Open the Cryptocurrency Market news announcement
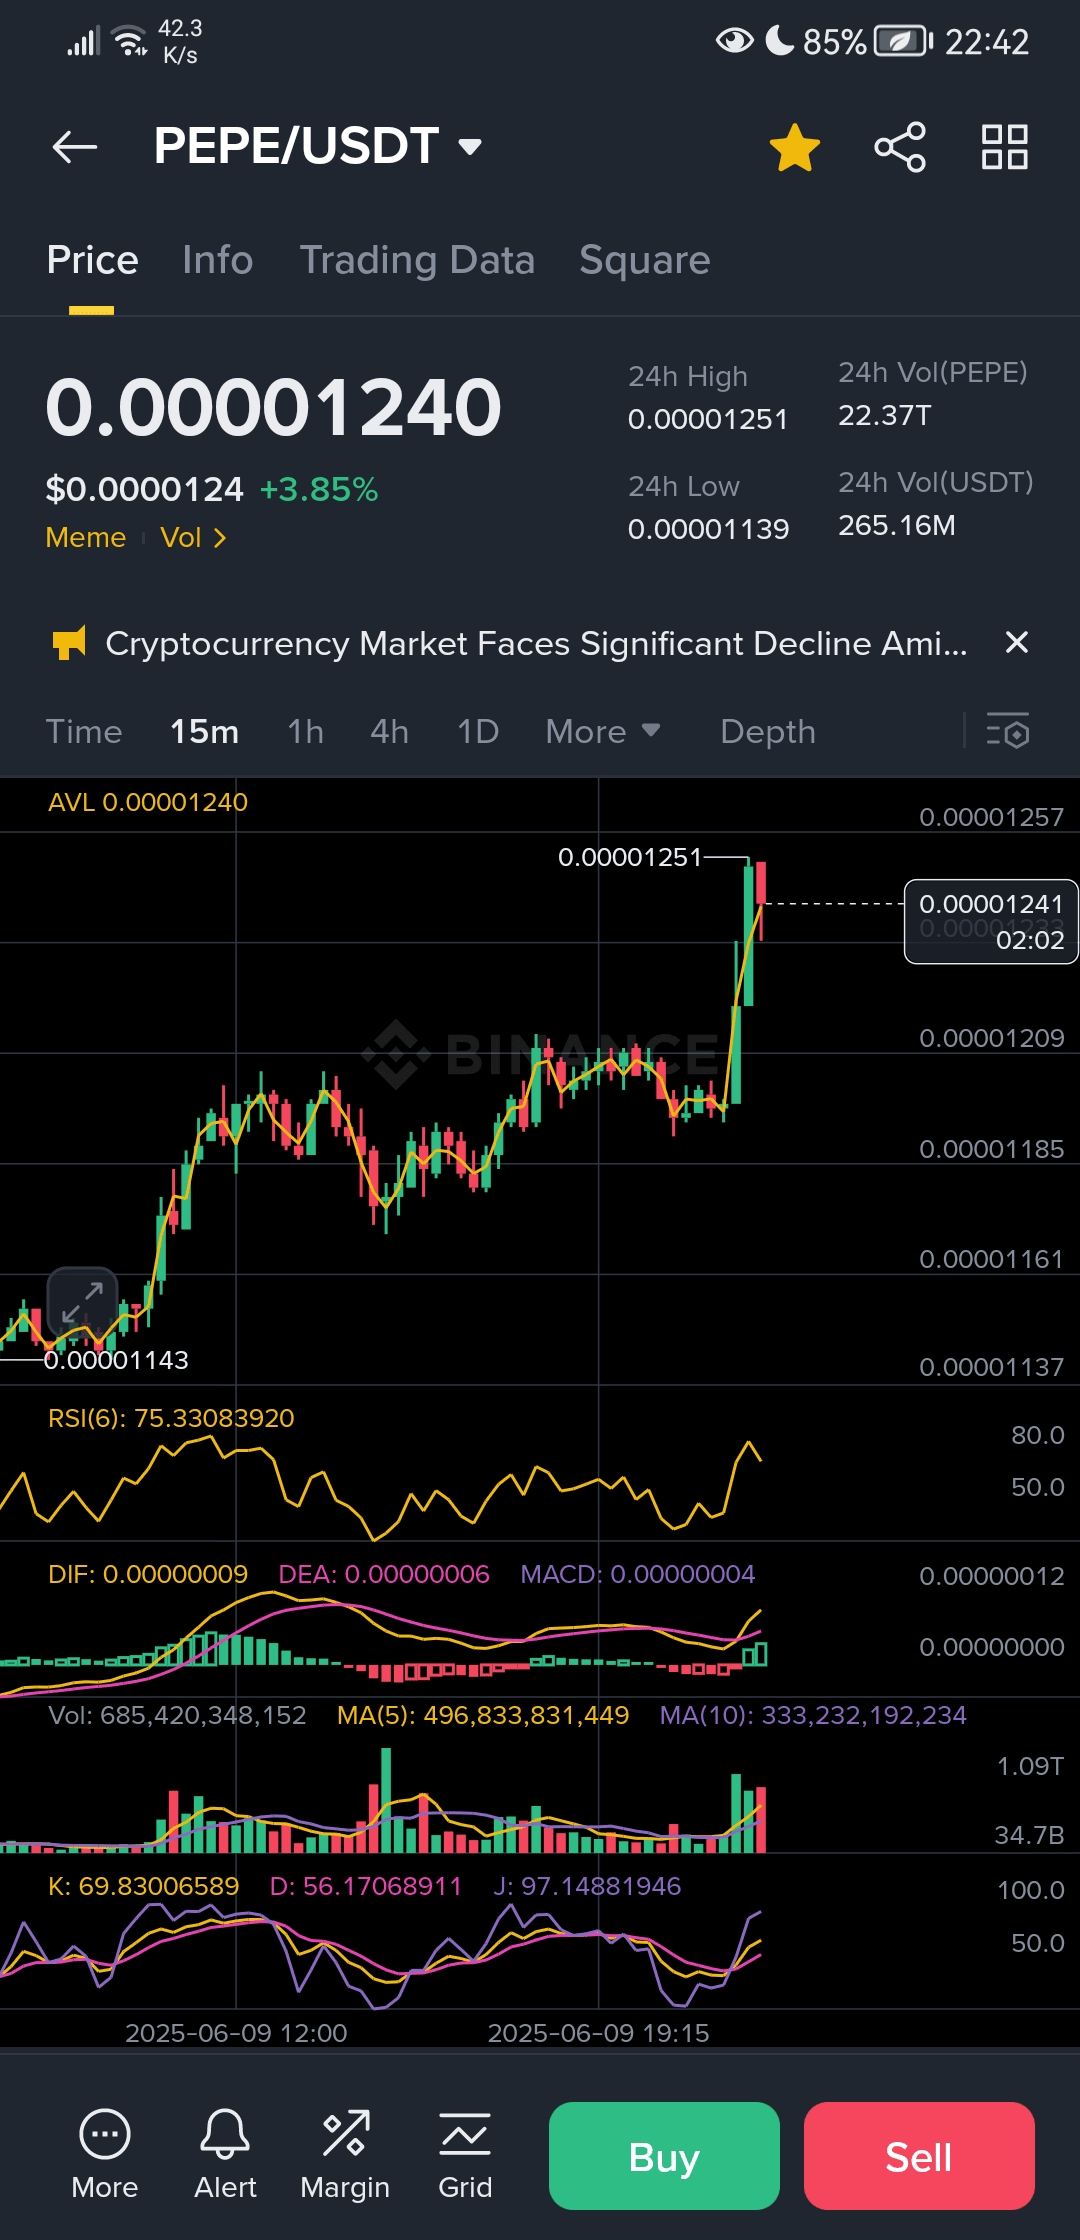 point(536,643)
